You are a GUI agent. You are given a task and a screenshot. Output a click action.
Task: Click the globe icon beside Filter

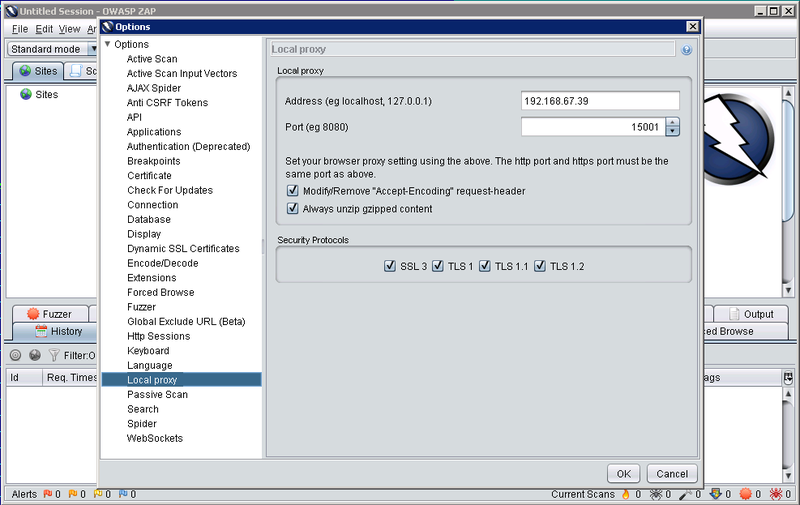click(35, 355)
